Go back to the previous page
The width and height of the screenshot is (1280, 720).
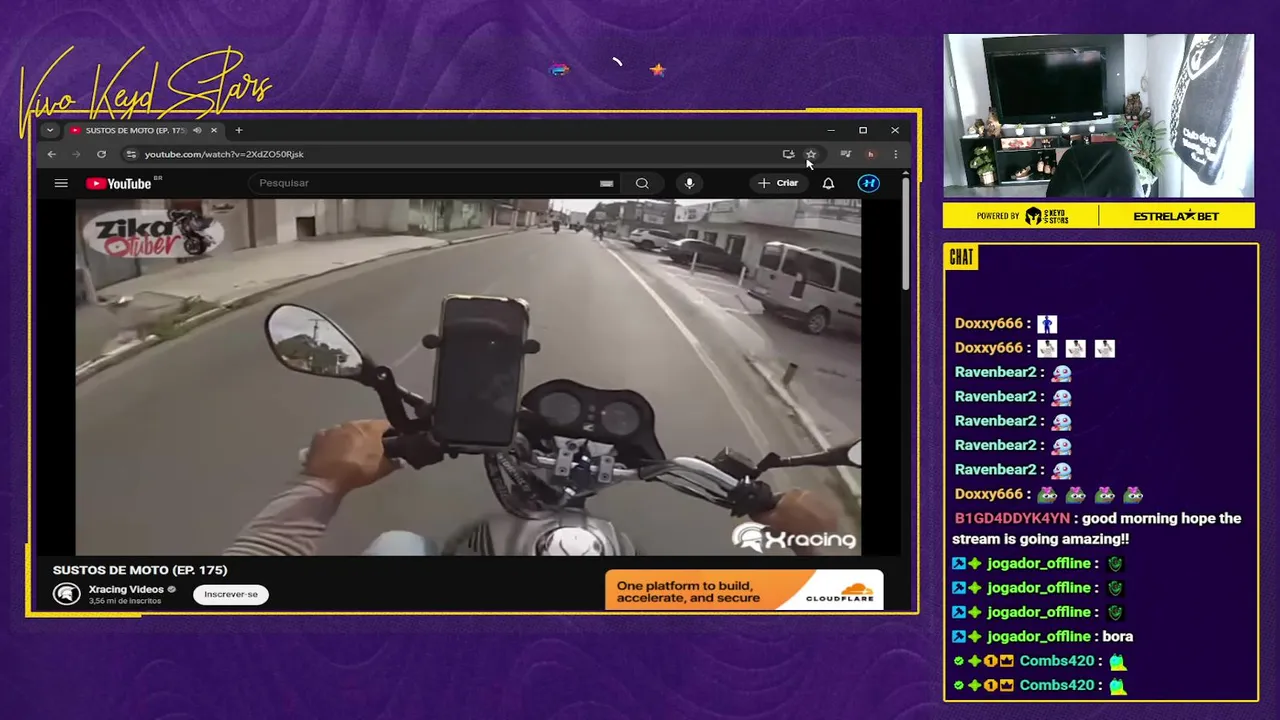[x=52, y=154]
